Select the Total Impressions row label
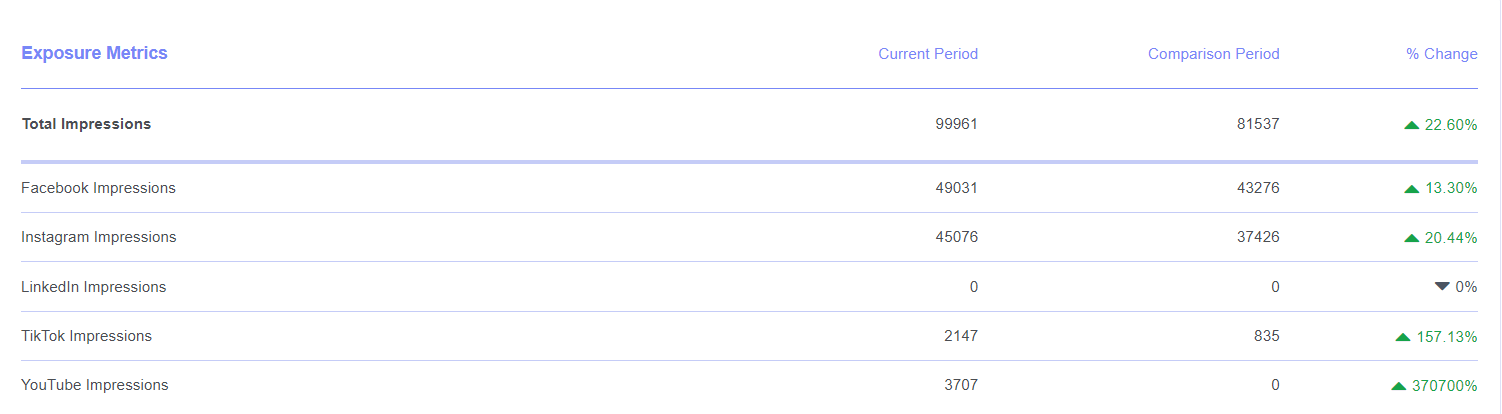The image size is (1502, 414). click(86, 124)
